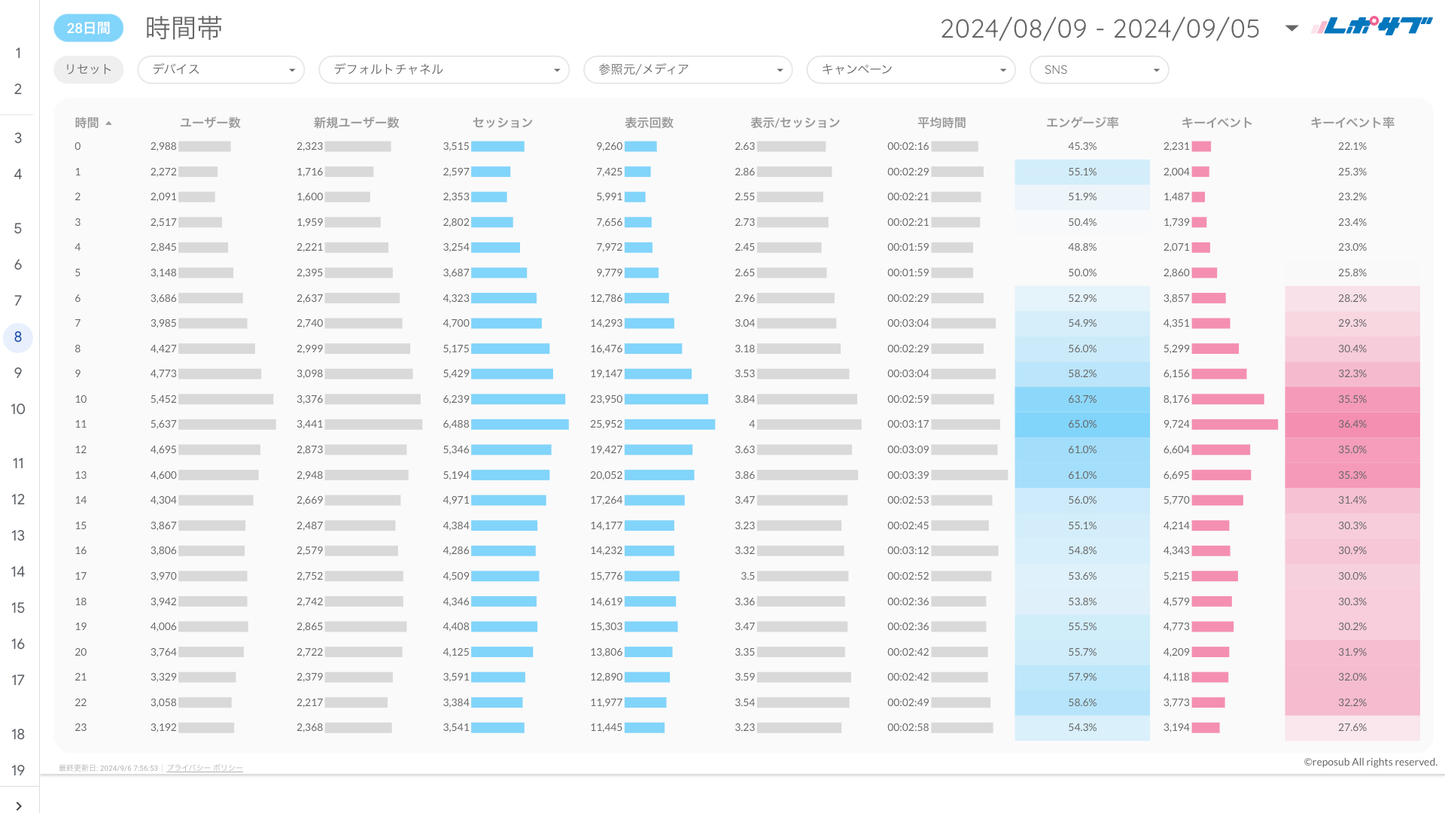Open the デバイス filter dropdown
The image size is (1445, 813).
point(221,70)
